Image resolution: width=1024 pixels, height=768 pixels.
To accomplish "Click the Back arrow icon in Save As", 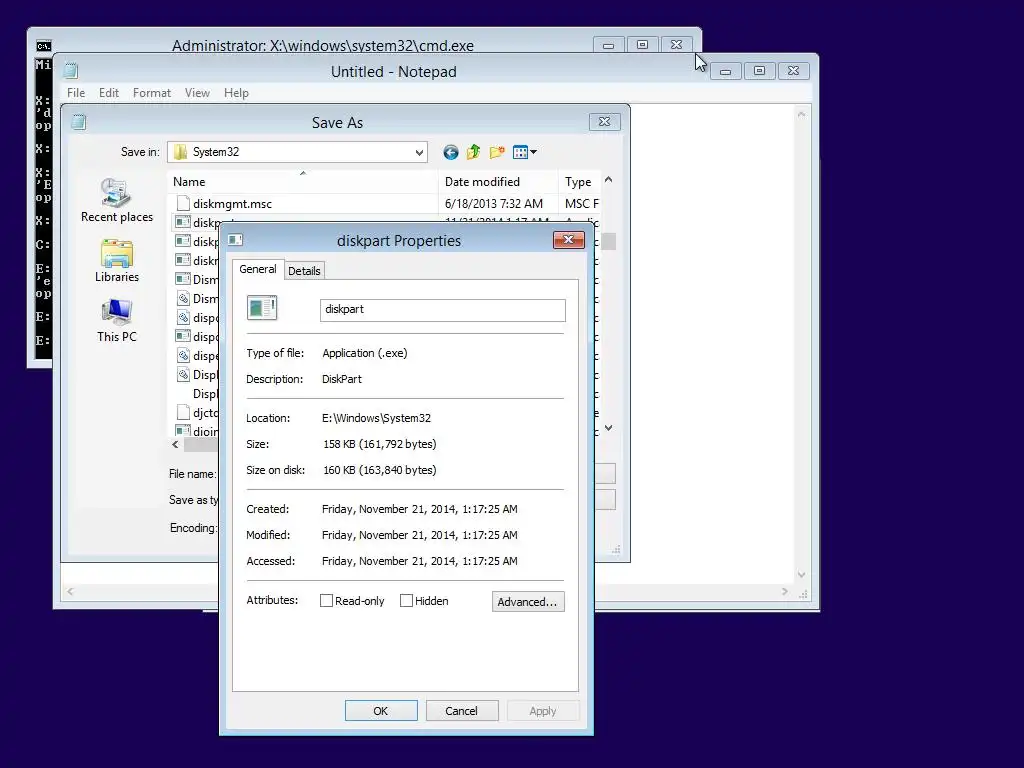I will point(451,152).
